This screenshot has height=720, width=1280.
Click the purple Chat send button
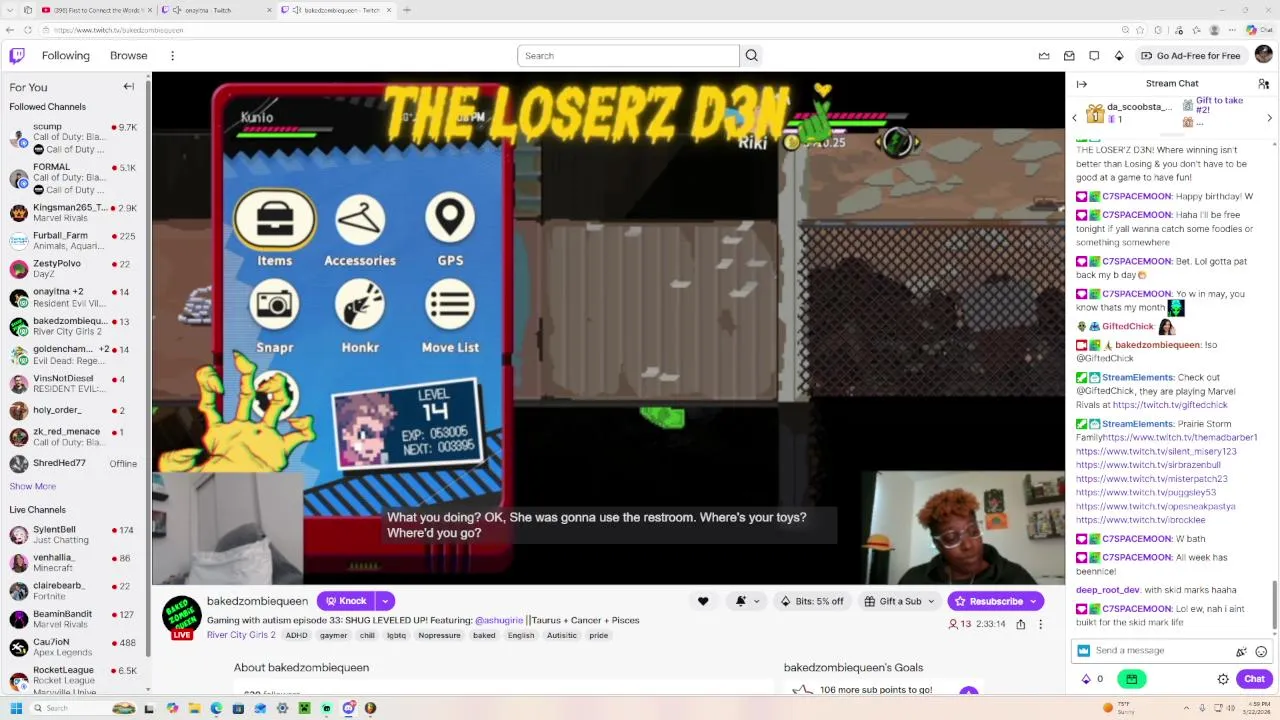(x=1254, y=679)
